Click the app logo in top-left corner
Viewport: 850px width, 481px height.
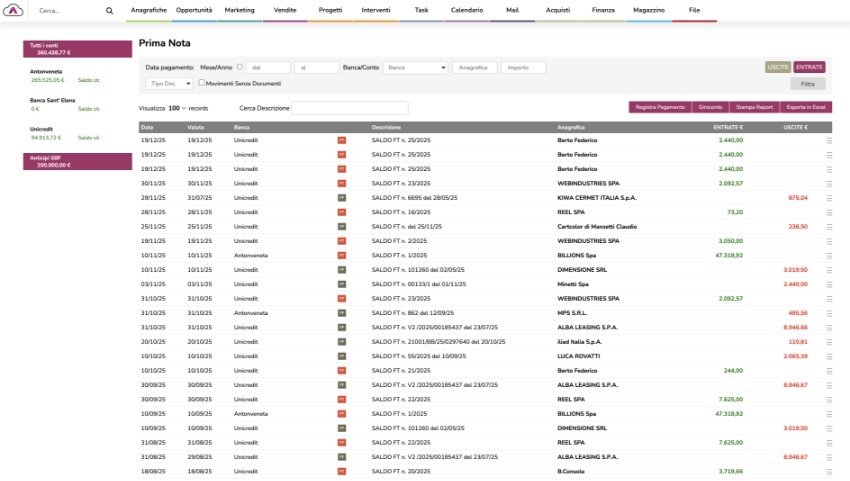click(x=16, y=10)
